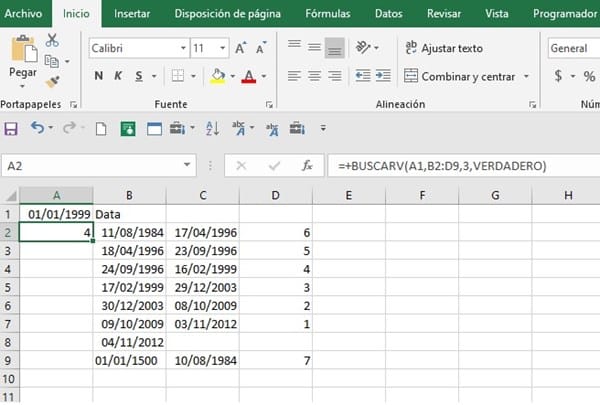The image size is (600, 405).
Task: Click the yellow fill color swatch
Action: coord(218,76)
